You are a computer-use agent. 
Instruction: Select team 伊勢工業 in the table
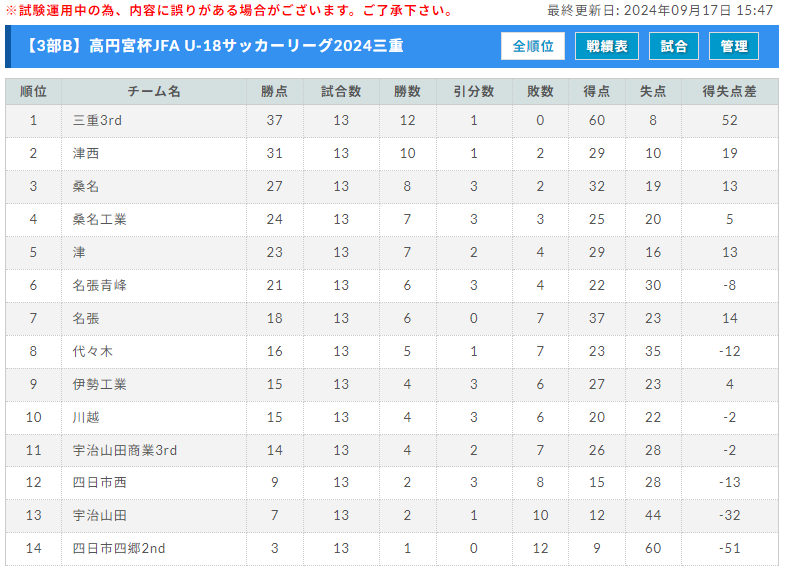pyautogui.click(x=100, y=384)
